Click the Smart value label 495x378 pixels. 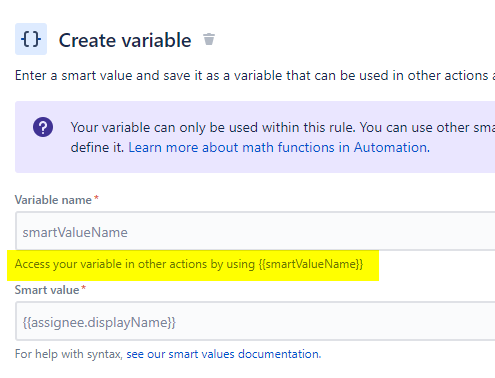point(47,290)
